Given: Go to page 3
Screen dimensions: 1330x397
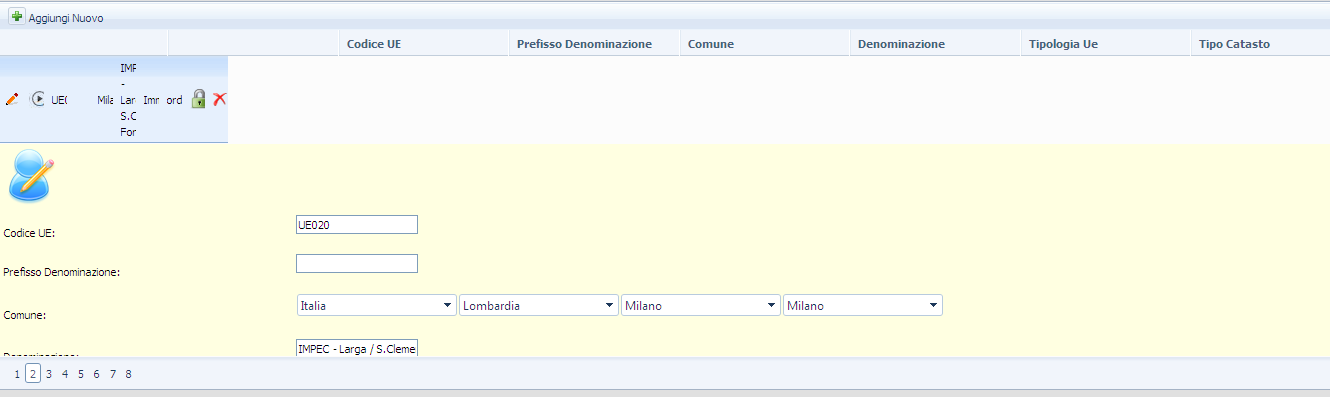Looking at the screenshot, I should 49,374.
